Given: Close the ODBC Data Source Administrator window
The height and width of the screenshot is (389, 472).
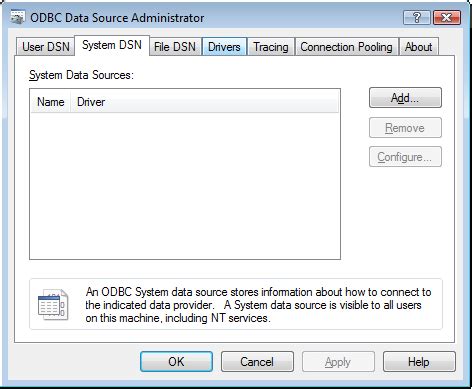Looking at the screenshot, I should [x=447, y=17].
